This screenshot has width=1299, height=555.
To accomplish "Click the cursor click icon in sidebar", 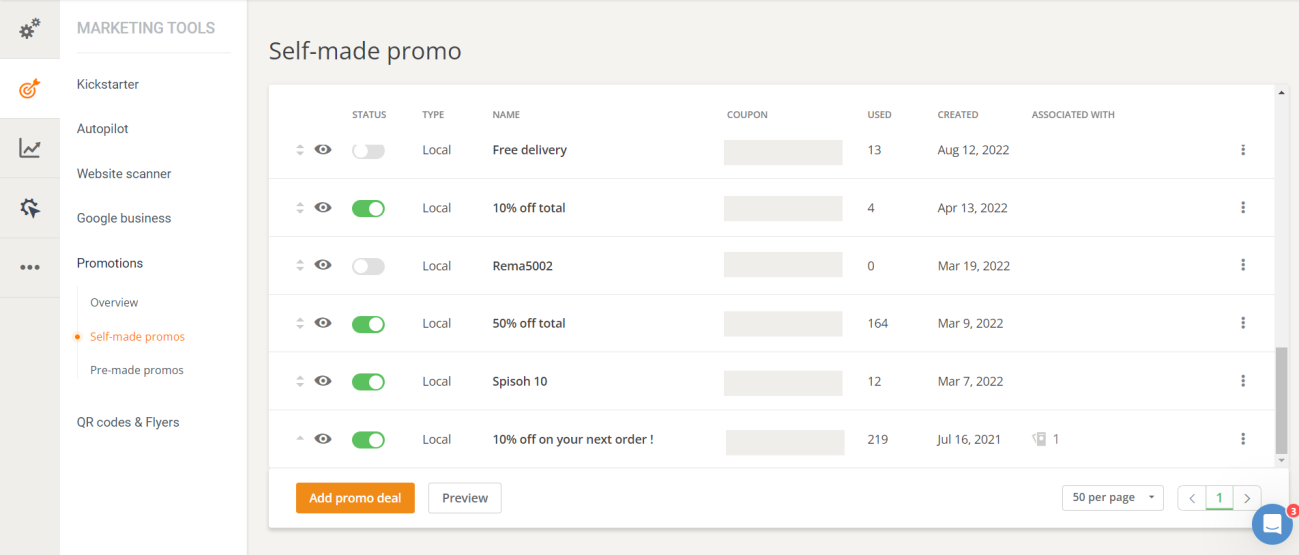I will pos(30,208).
